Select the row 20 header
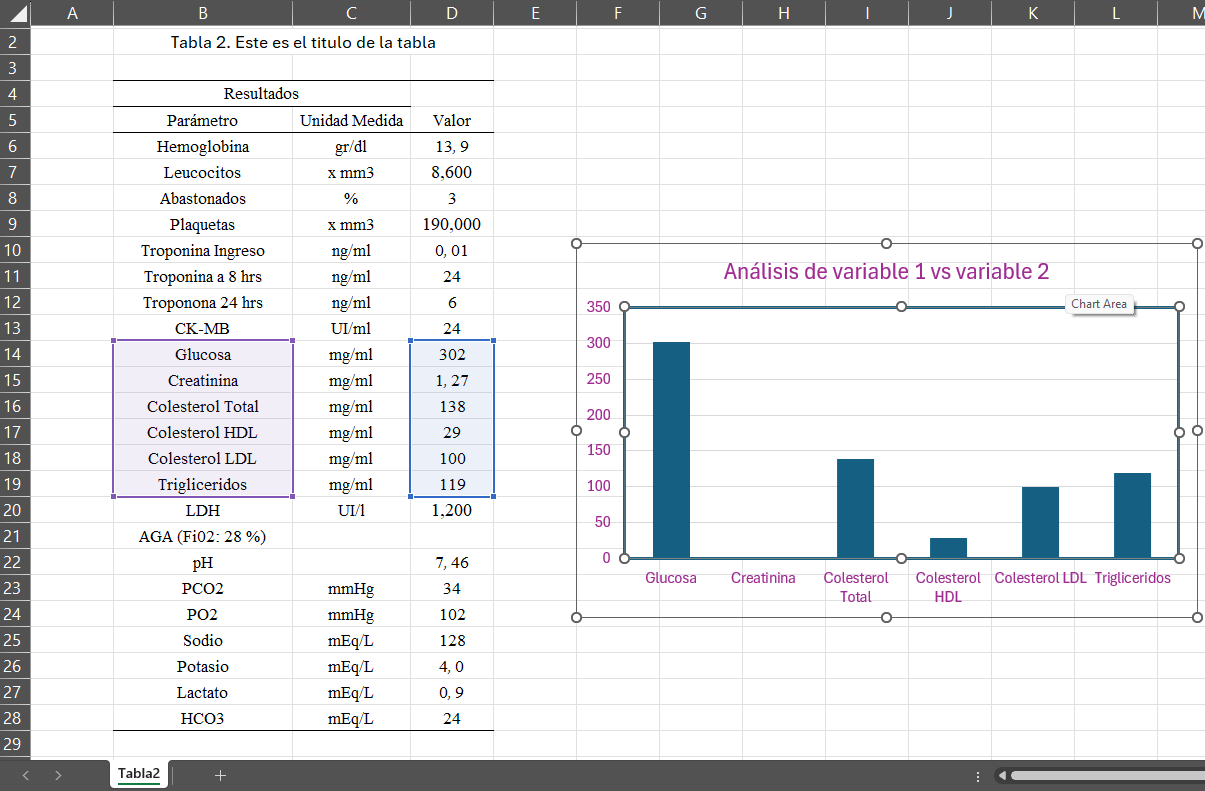1205x791 pixels. coord(14,510)
